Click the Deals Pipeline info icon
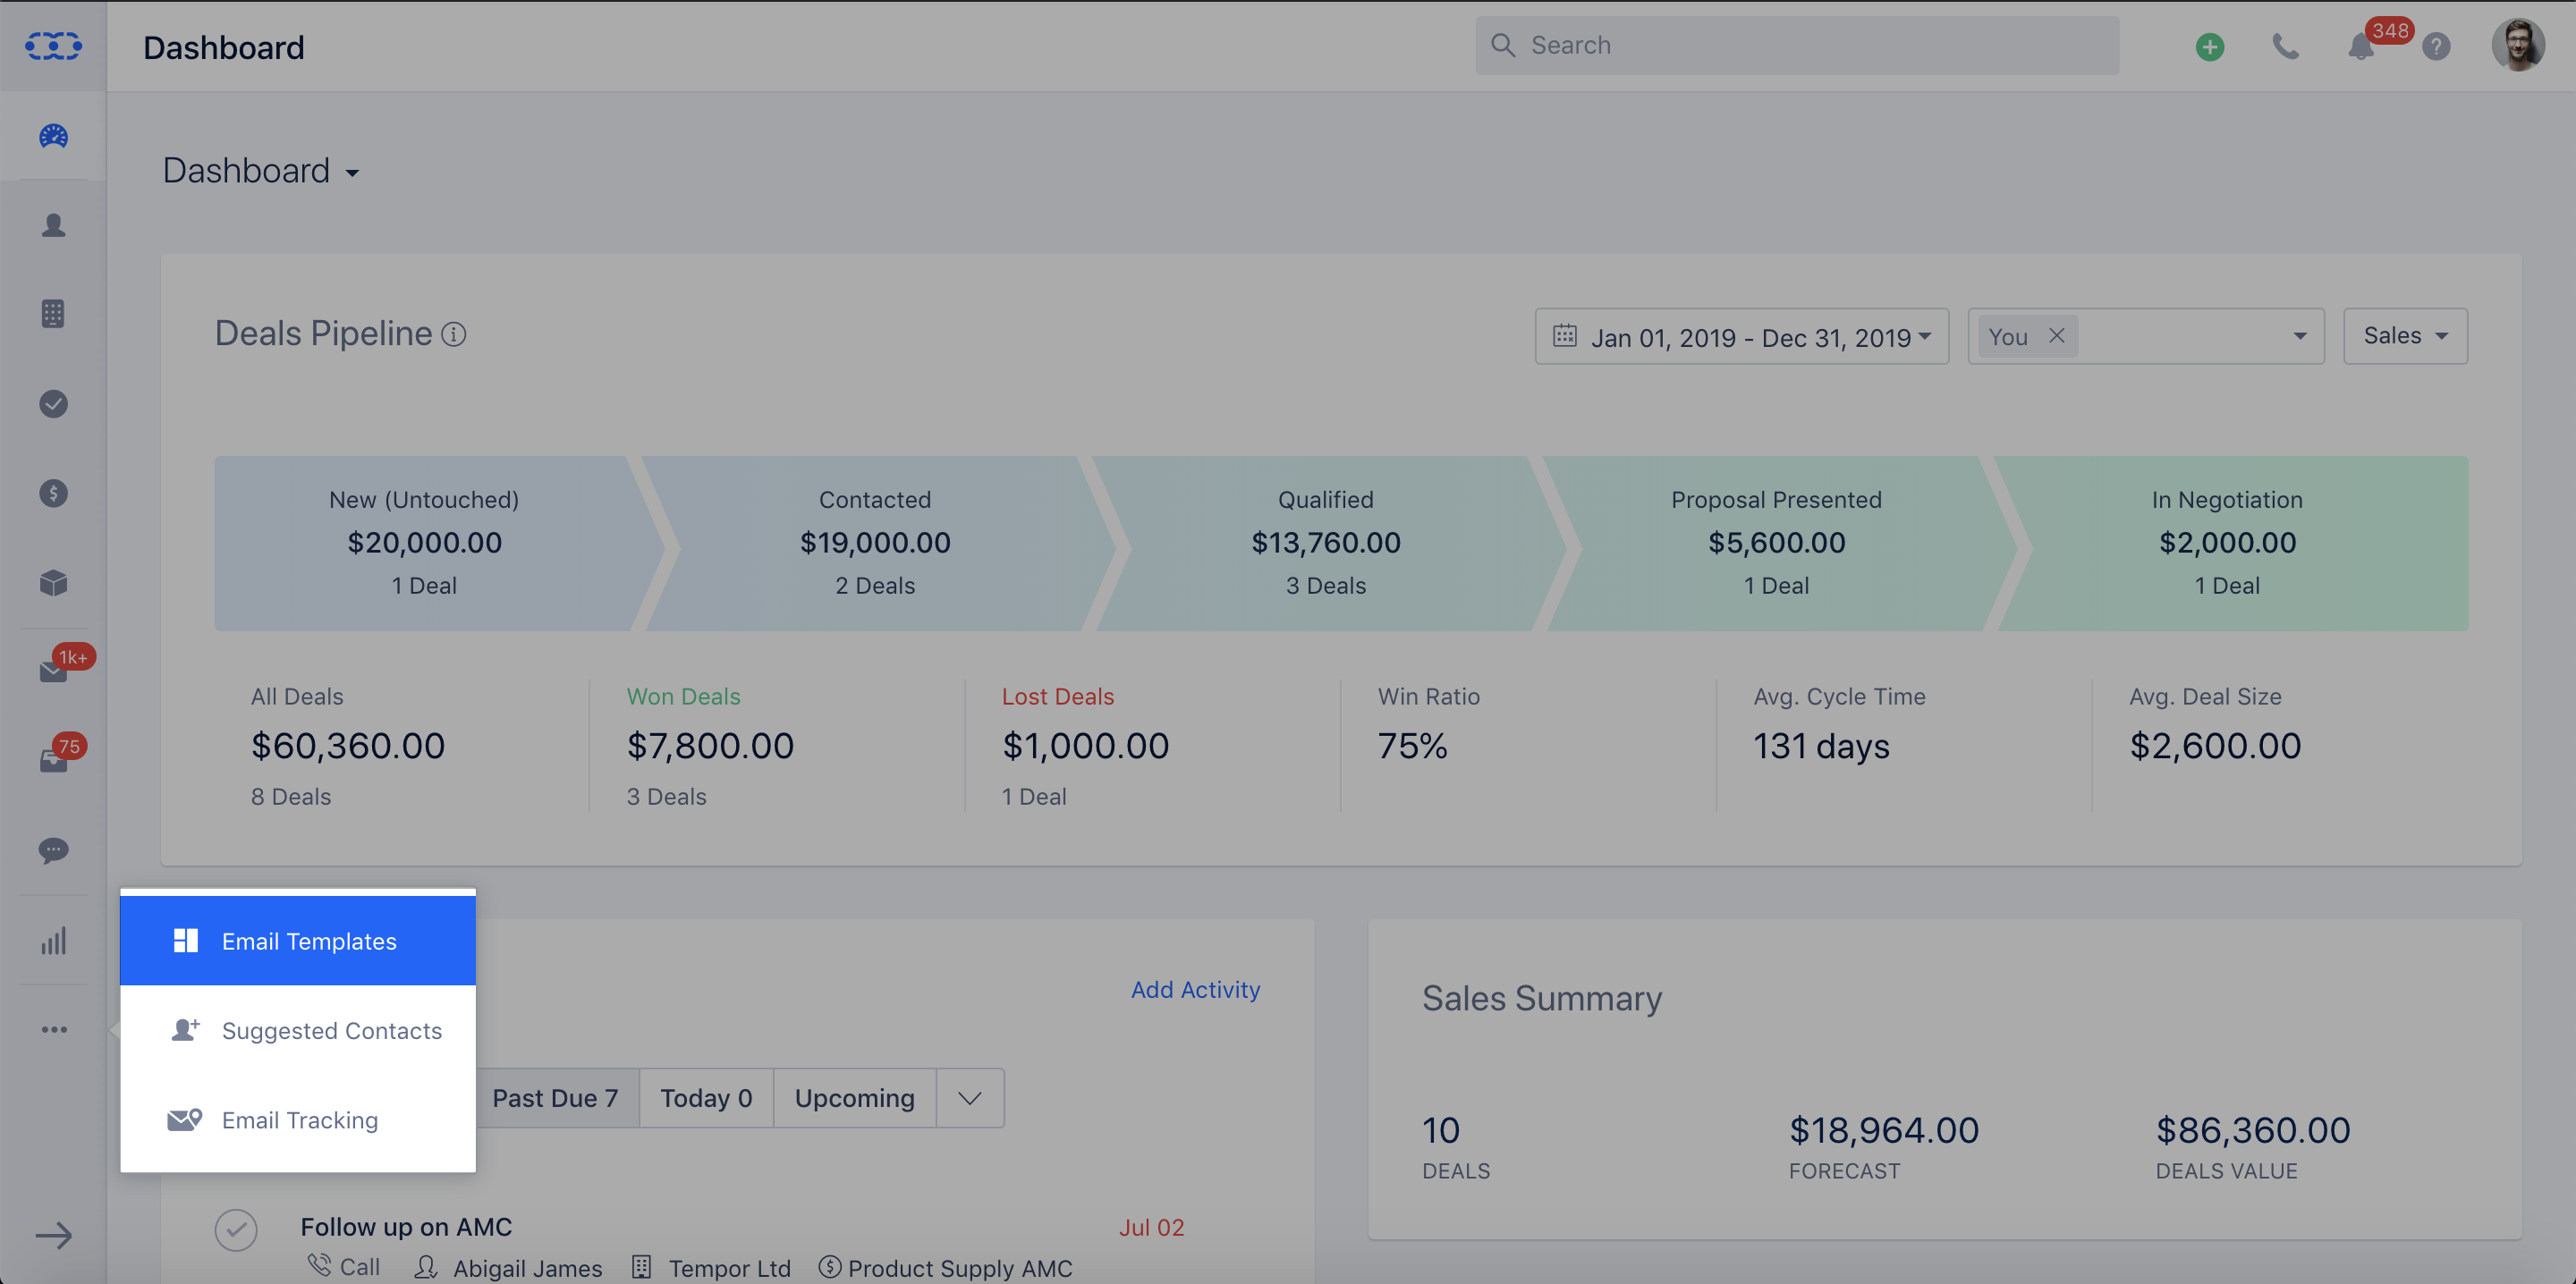Image resolution: width=2576 pixels, height=1284 pixels. tap(454, 335)
